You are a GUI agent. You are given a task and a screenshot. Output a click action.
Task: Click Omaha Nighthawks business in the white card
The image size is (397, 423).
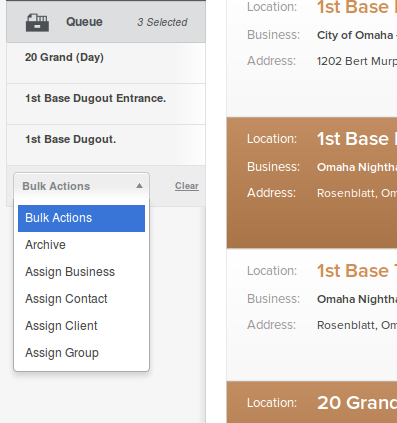click(x=357, y=299)
